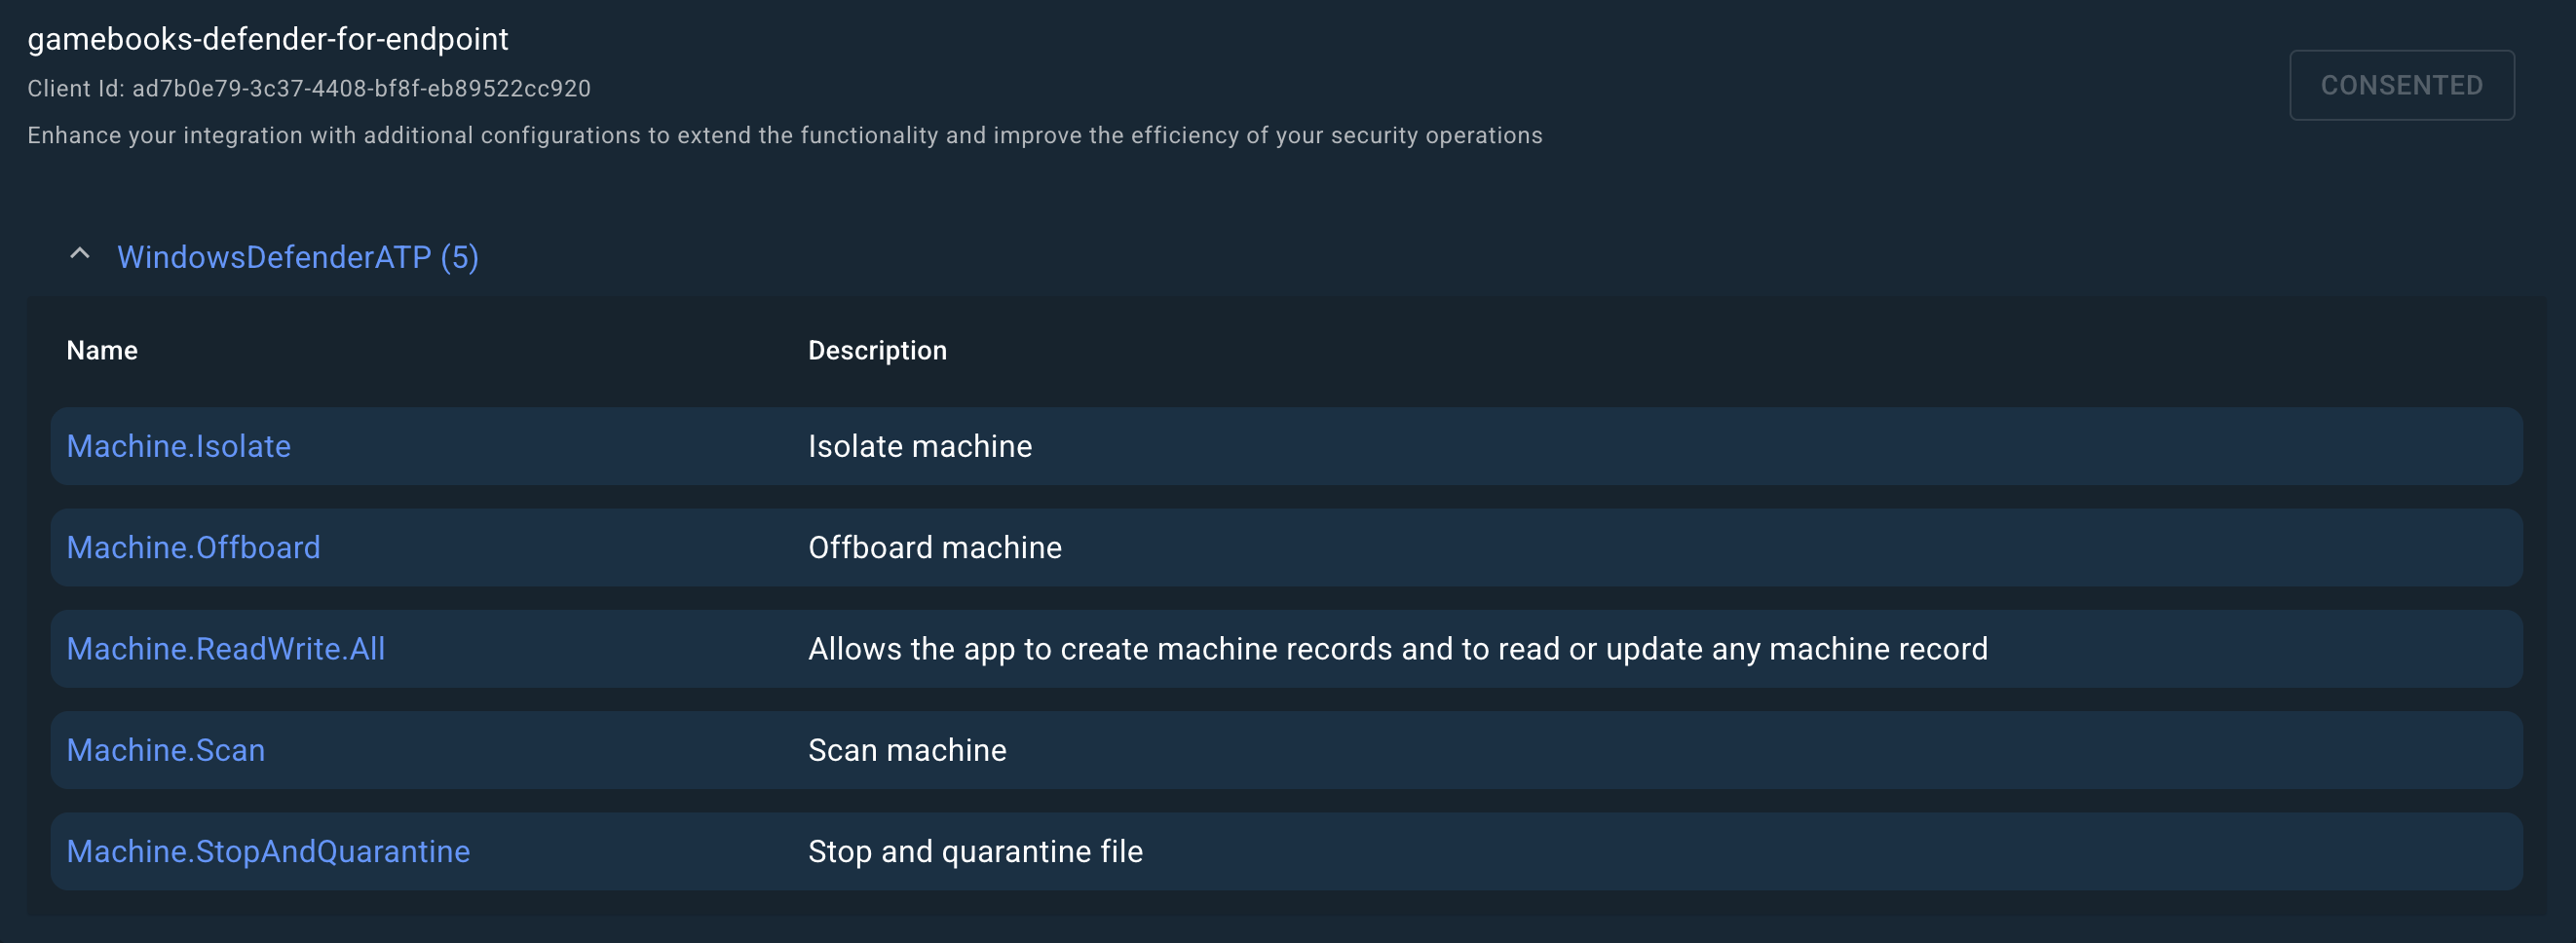Click the Description column header
Viewport: 2576px width, 943px height.
click(x=877, y=350)
